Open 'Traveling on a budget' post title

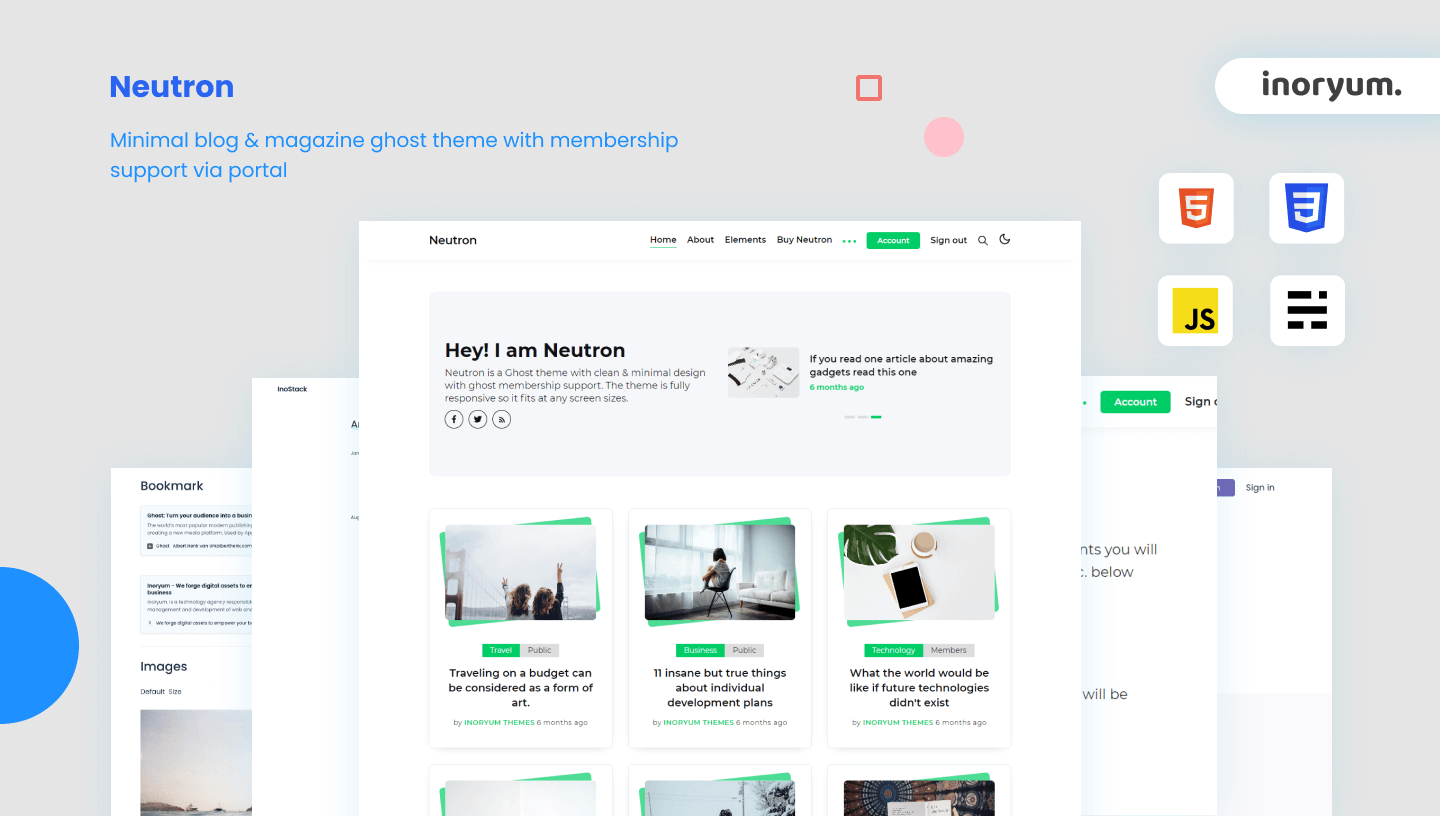click(x=520, y=688)
